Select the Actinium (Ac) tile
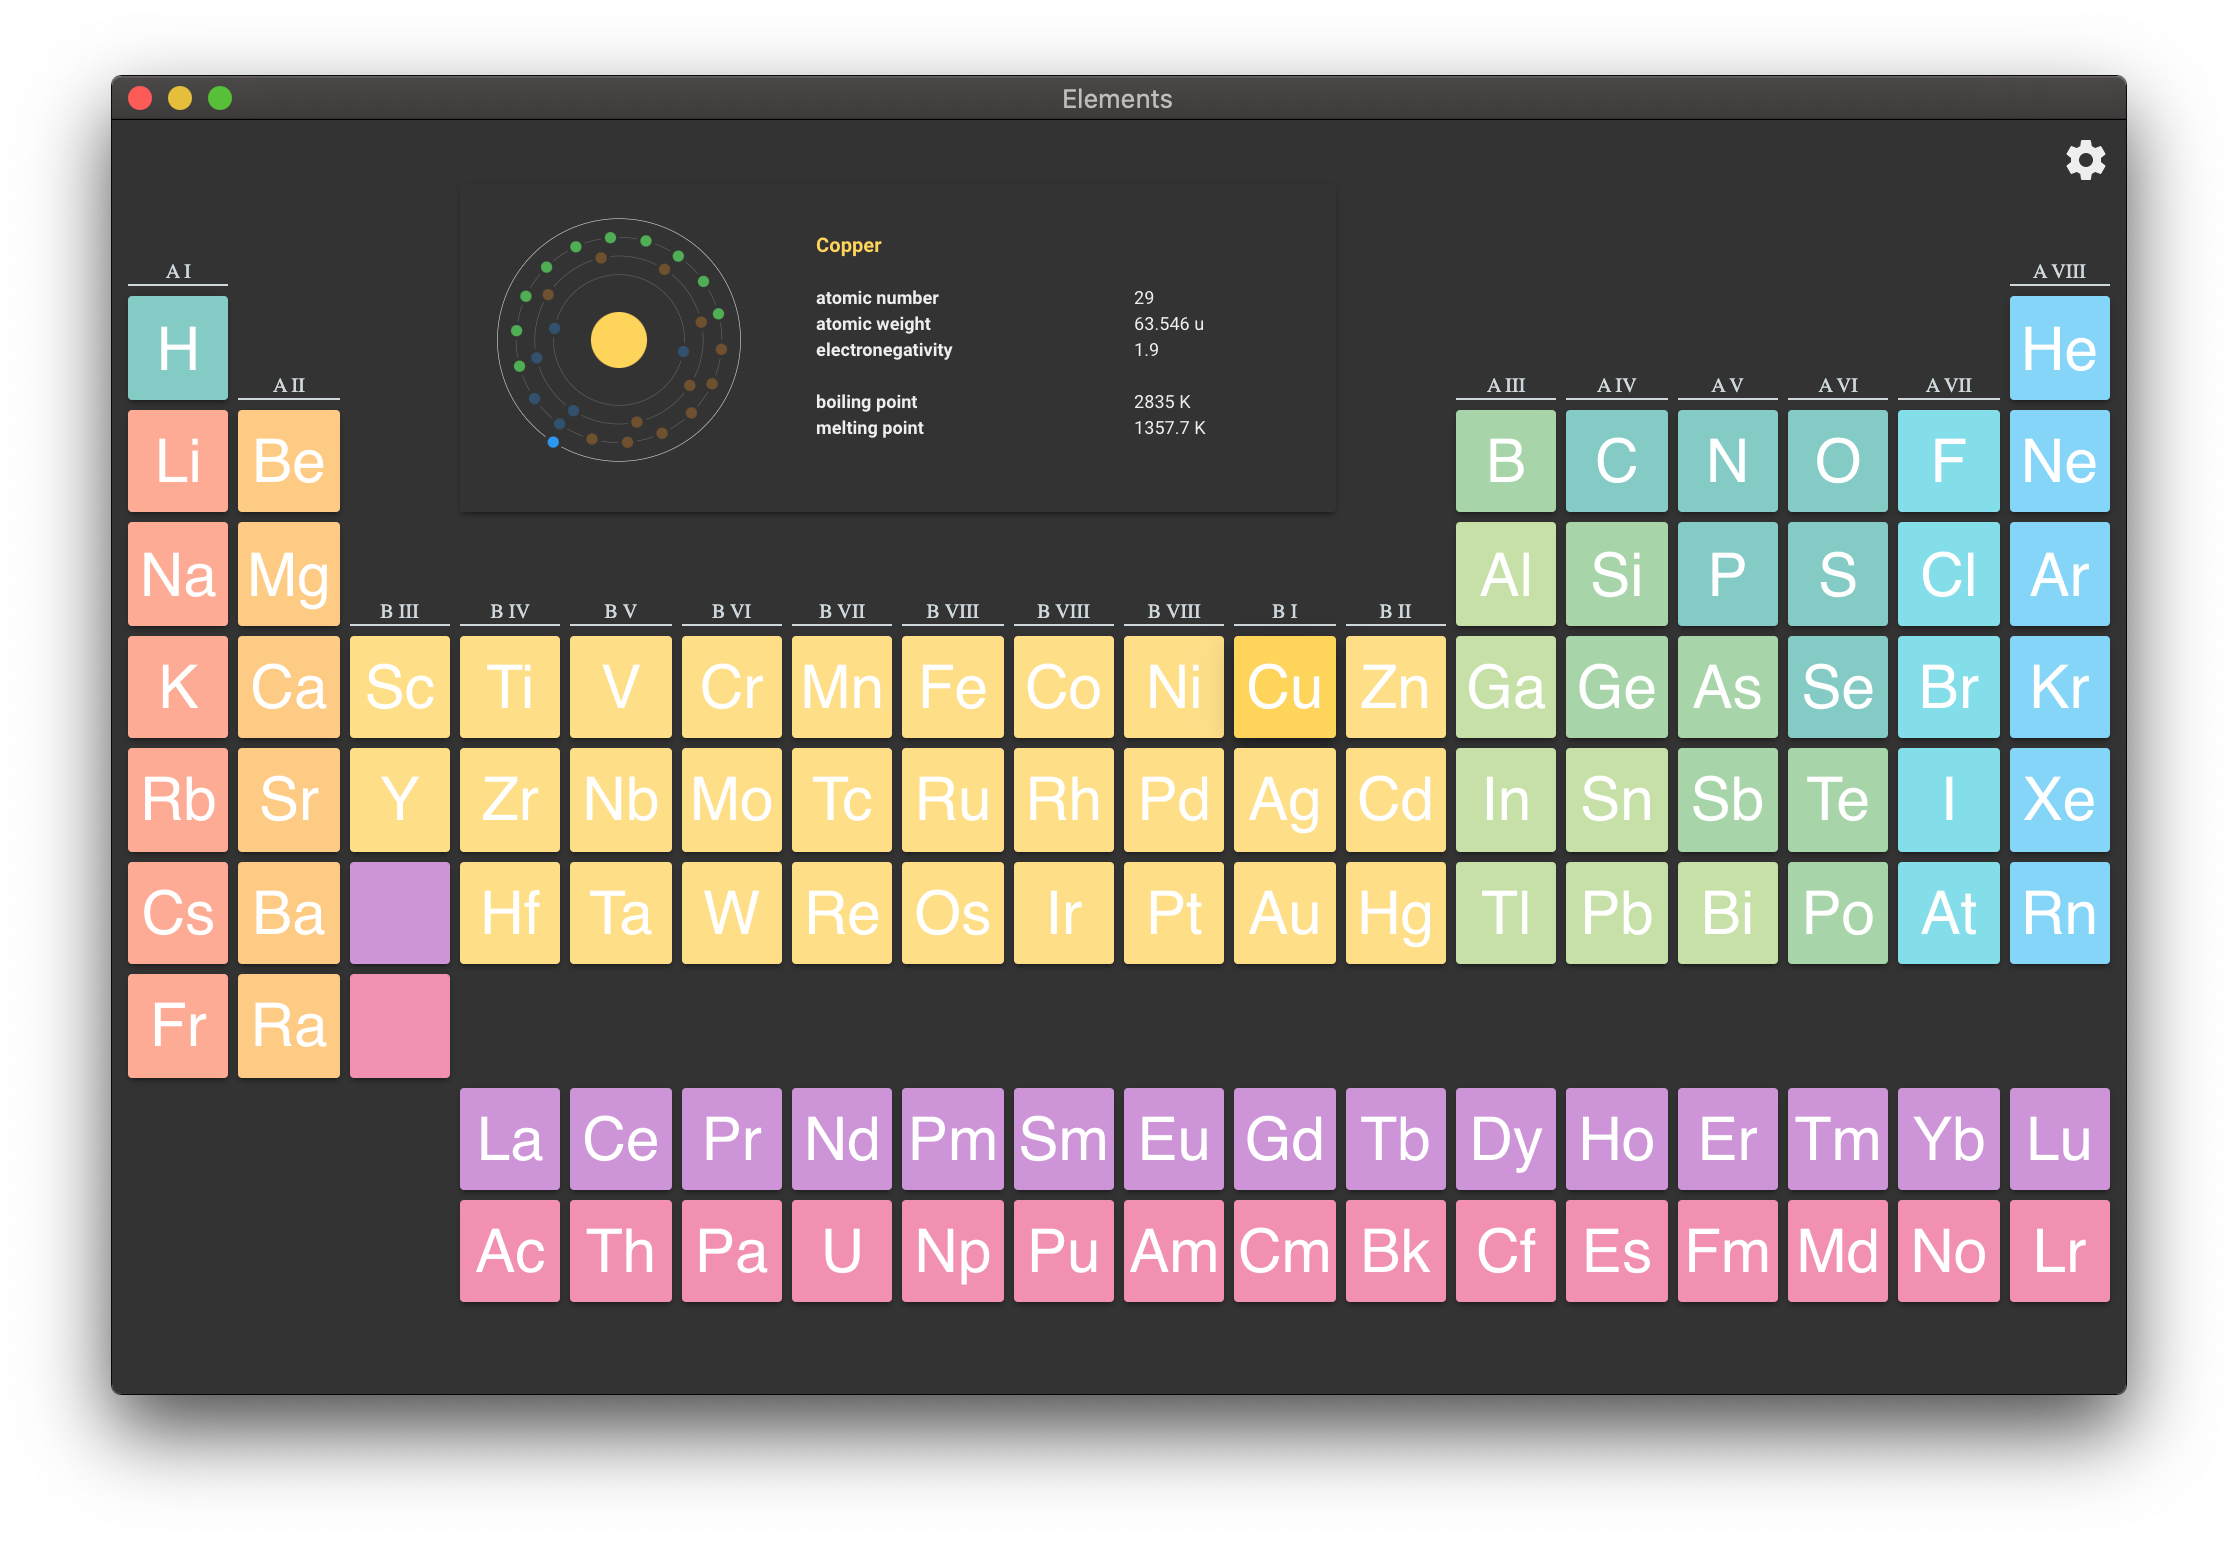Screen dimensions: 2238x1542 [x=510, y=1251]
